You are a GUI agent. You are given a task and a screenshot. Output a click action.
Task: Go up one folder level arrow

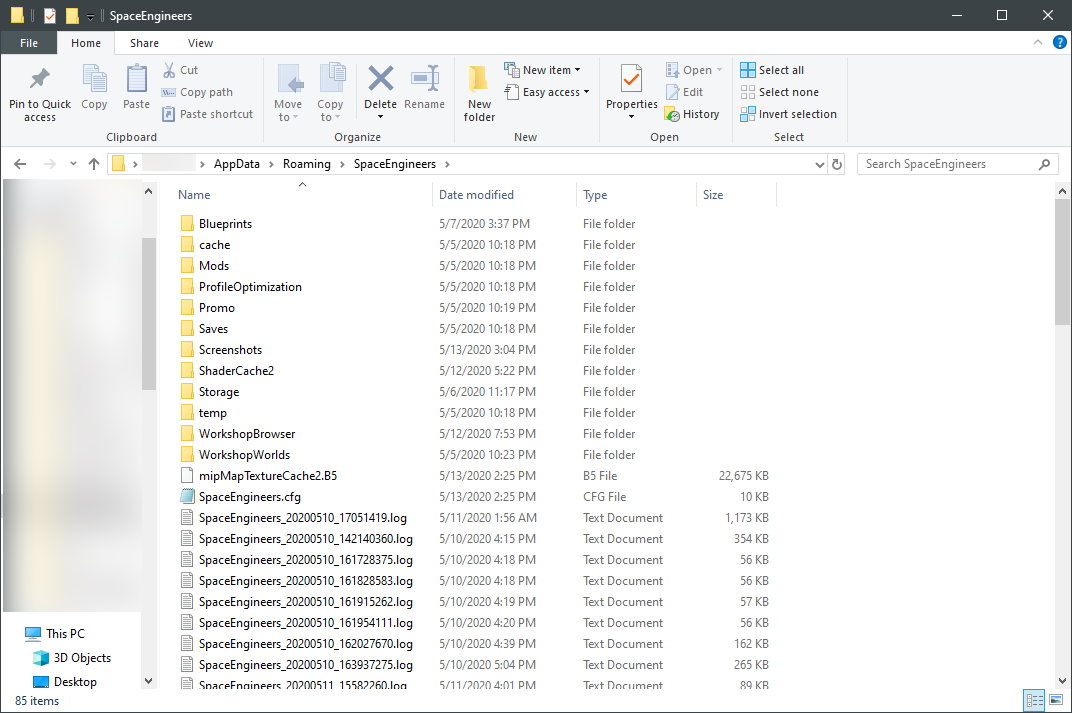(94, 164)
